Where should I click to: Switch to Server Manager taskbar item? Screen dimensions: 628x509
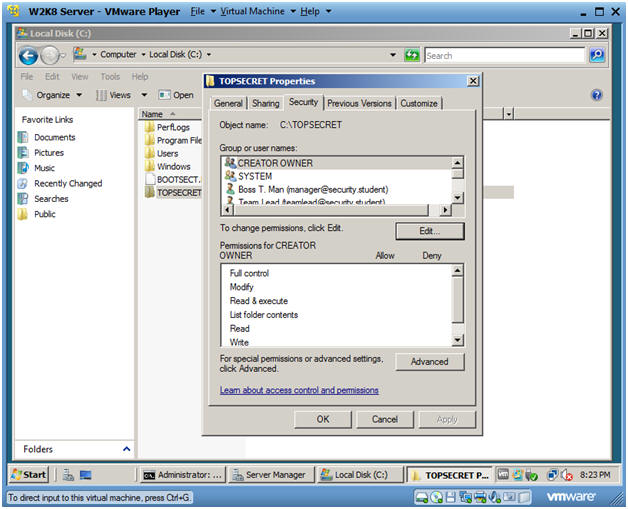(270, 475)
